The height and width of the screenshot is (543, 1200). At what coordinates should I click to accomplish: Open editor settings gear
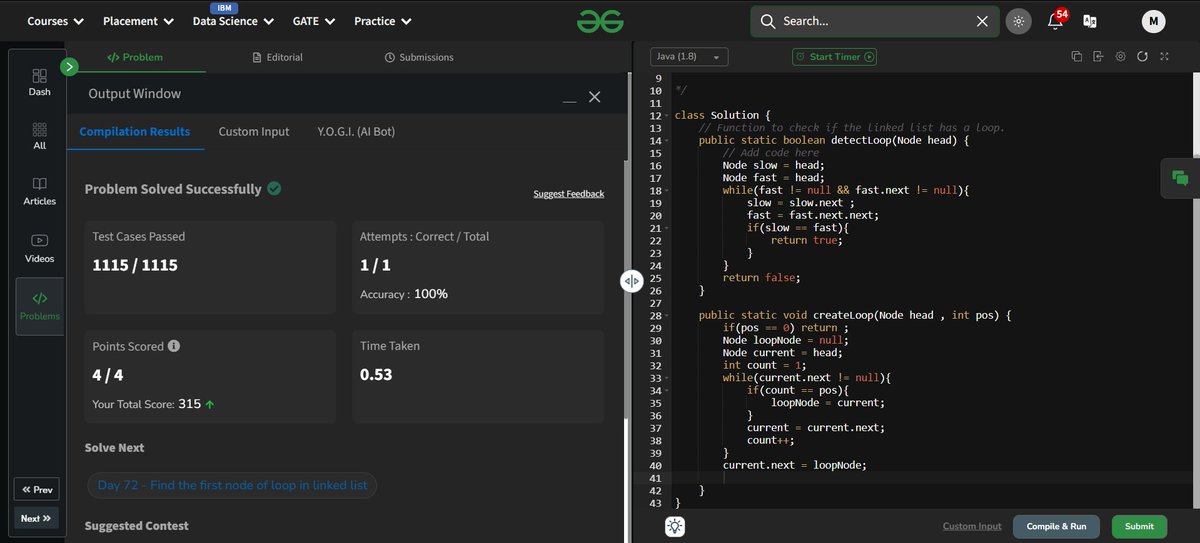coord(1120,57)
